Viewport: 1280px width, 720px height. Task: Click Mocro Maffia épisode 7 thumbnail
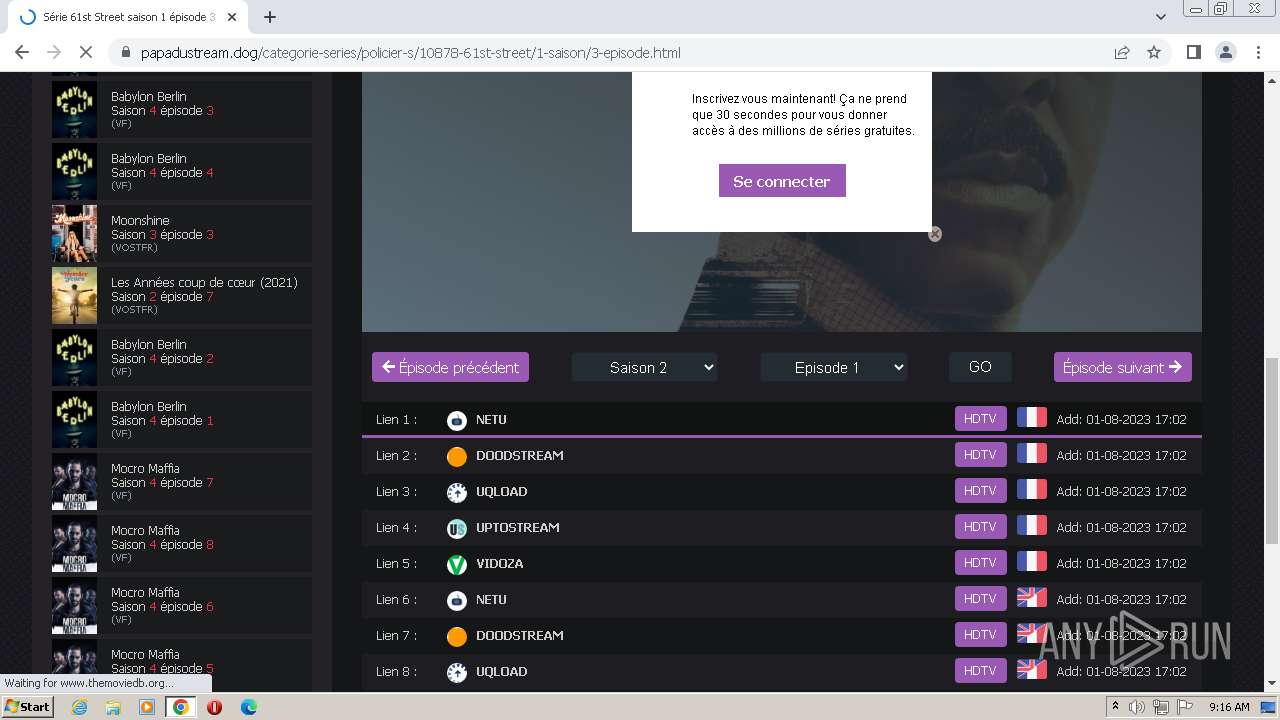(x=75, y=482)
